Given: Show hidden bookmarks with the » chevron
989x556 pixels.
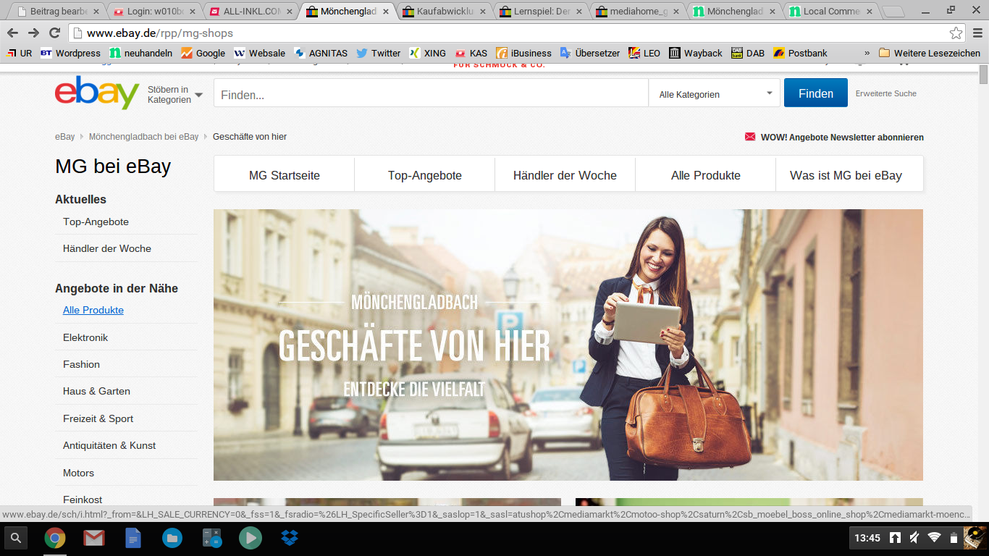Looking at the screenshot, I should 867,53.
